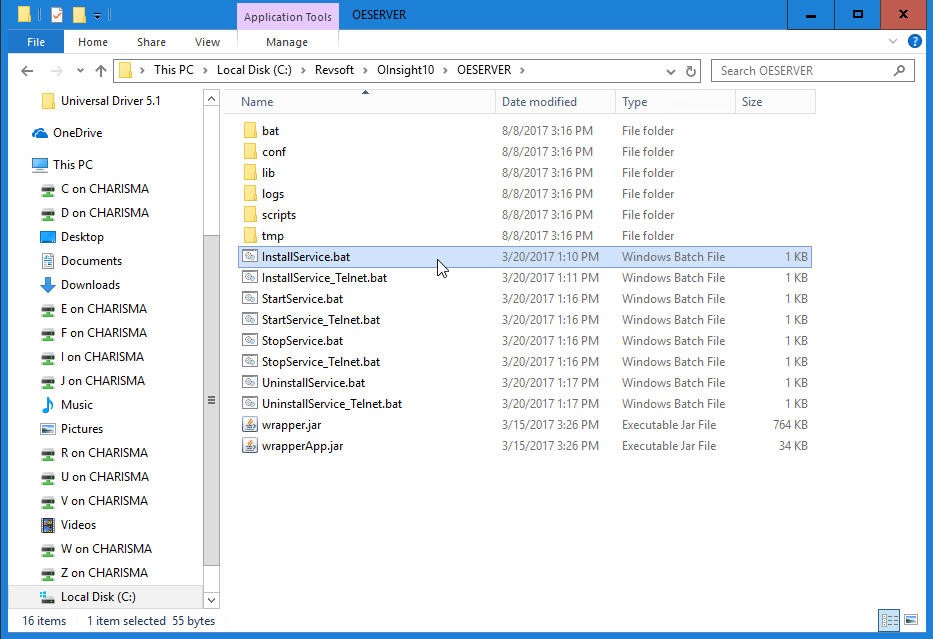This screenshot has width=933, height=639.
Task: Select the Application Tools contextual tab
Action: pos(287,17)
